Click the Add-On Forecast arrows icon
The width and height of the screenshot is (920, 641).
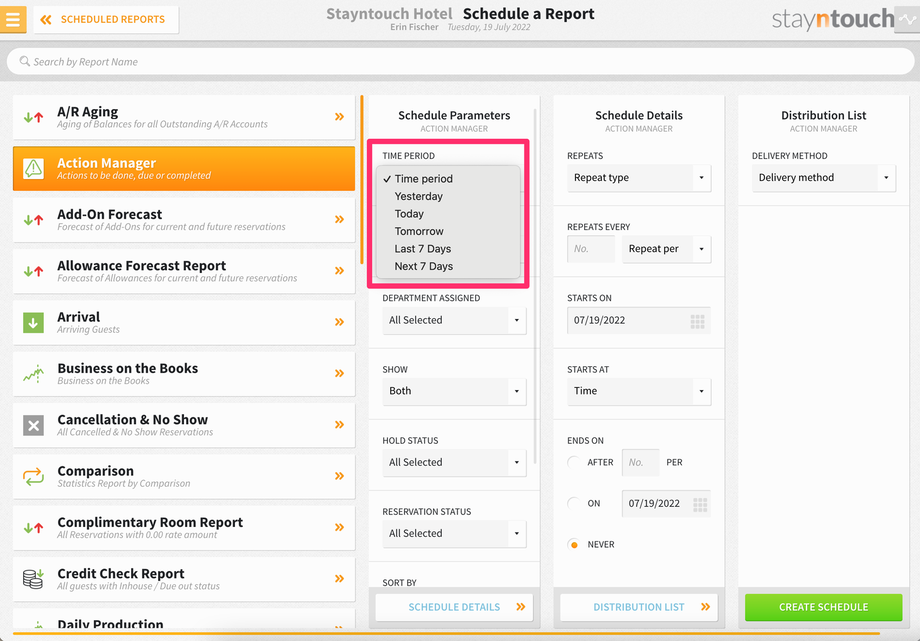click(x=33, y=220)
